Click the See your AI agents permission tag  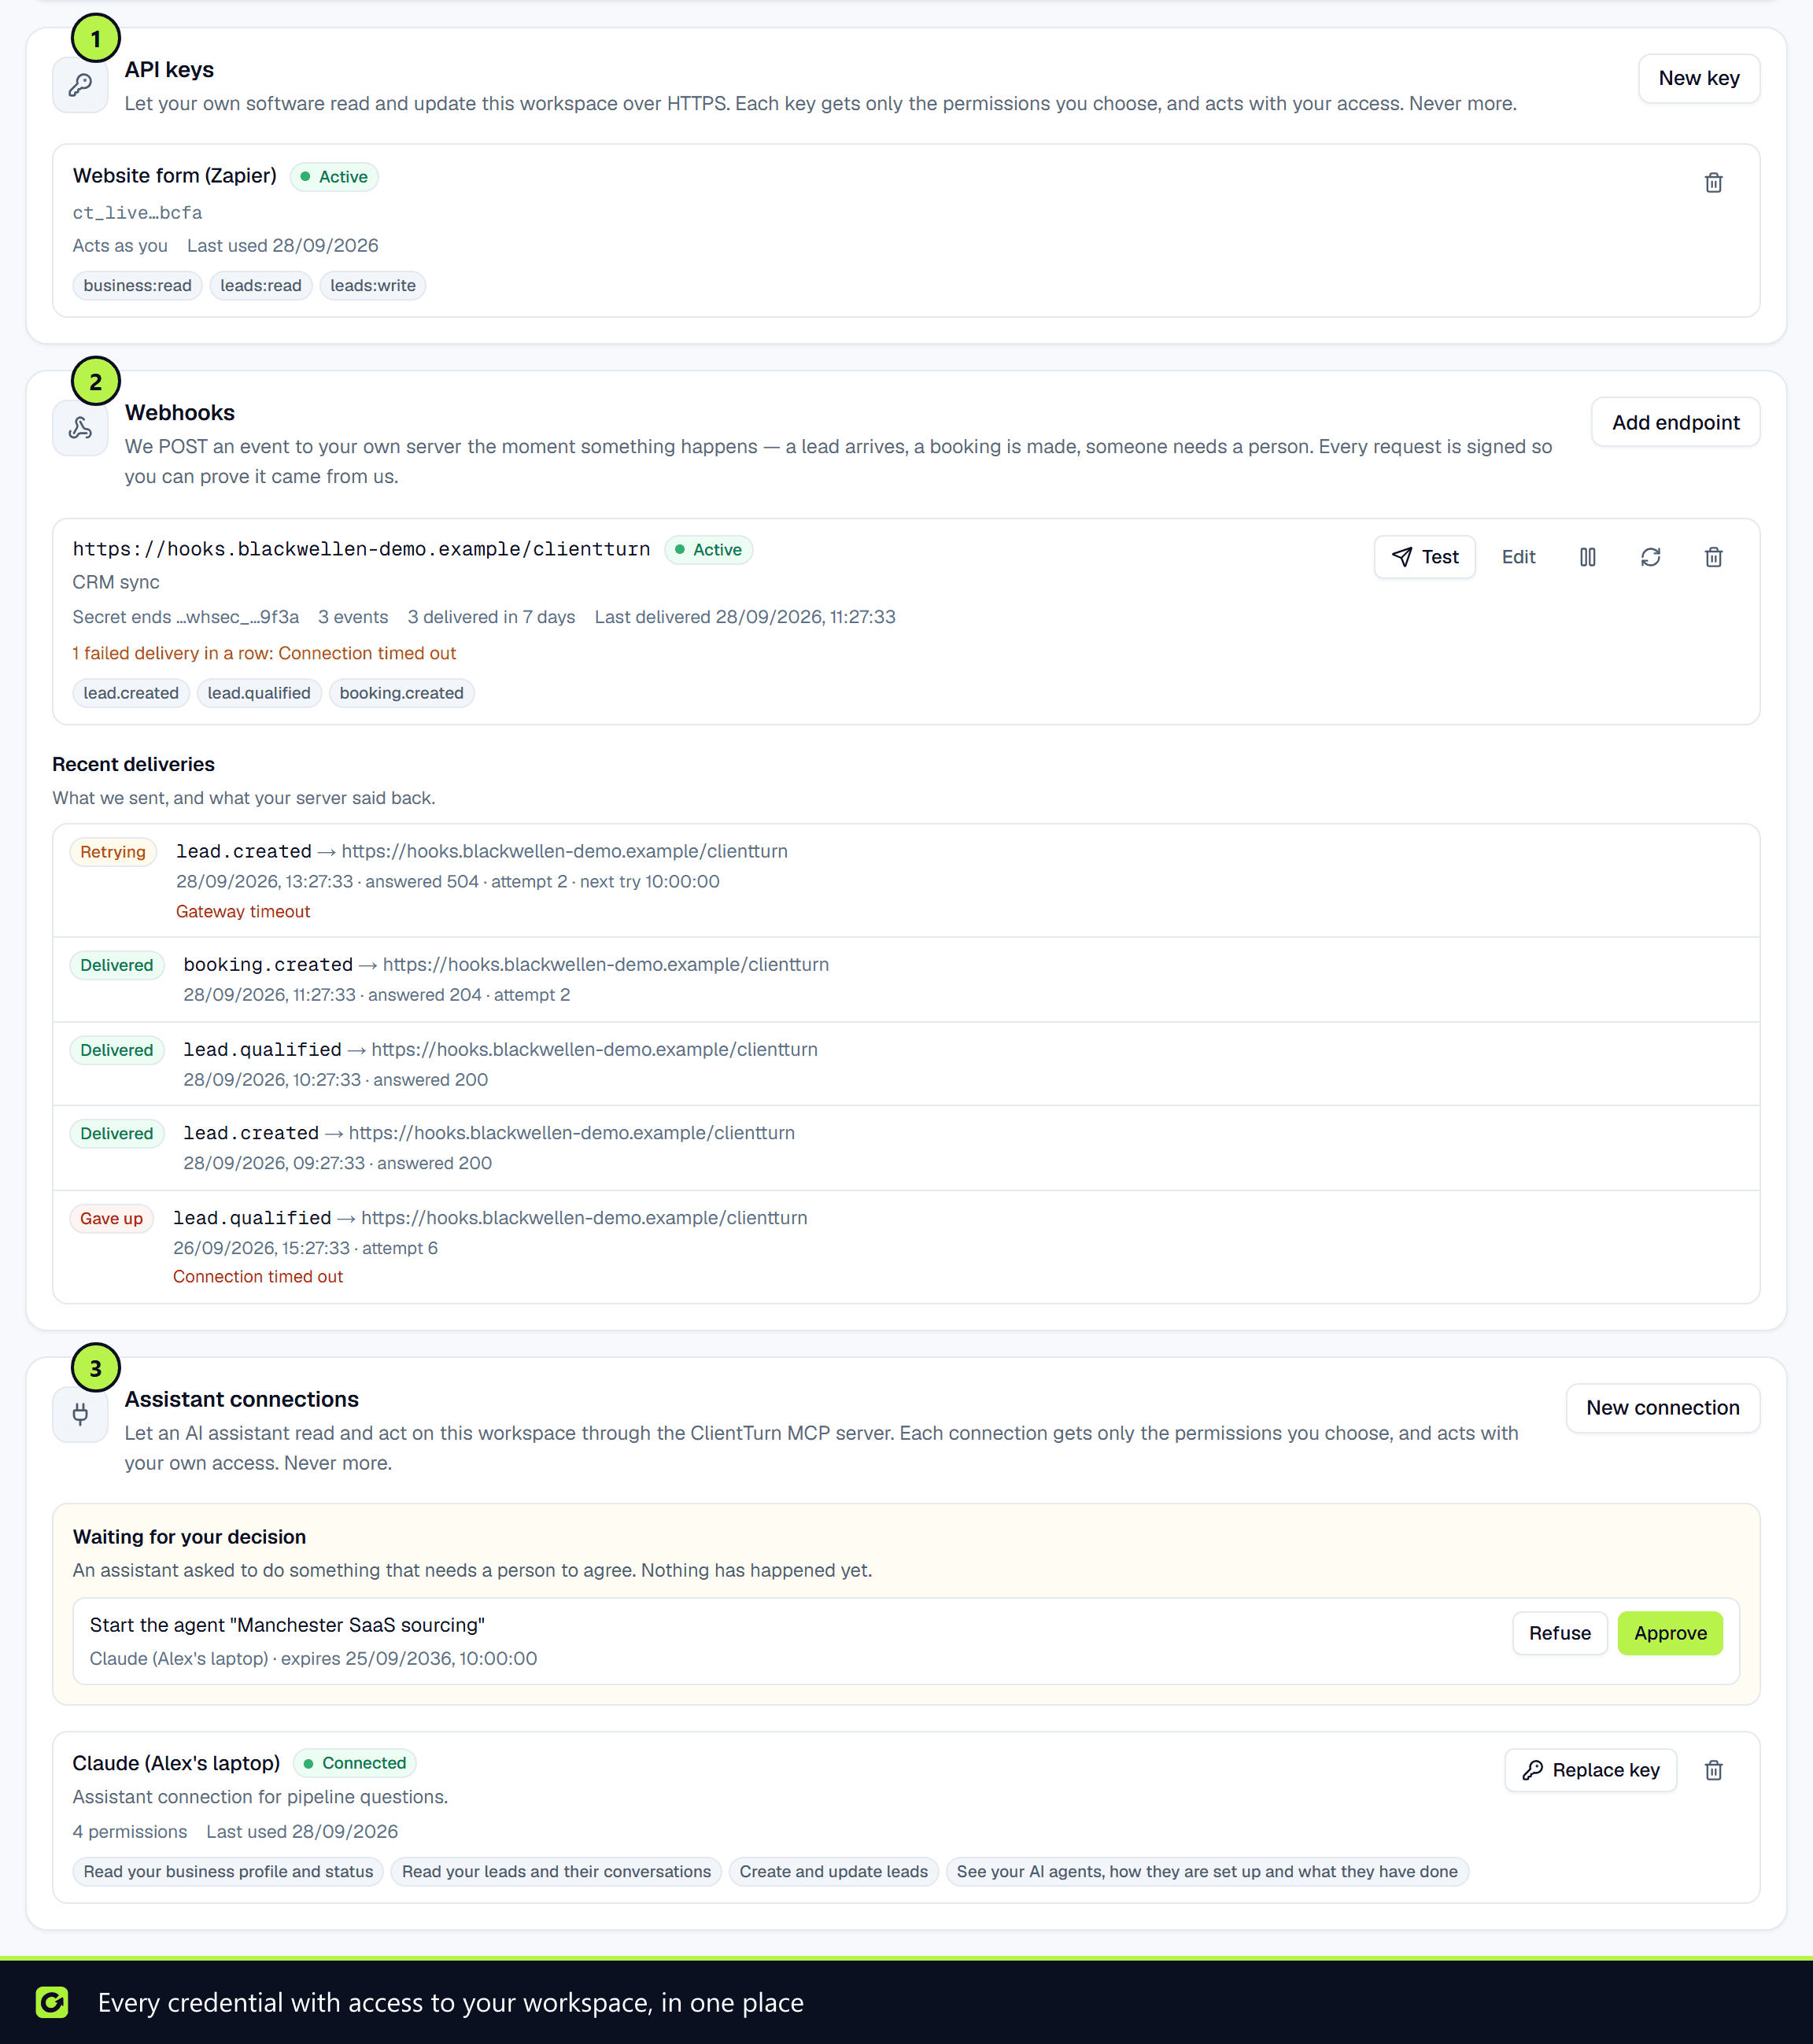(1206, 1871)
